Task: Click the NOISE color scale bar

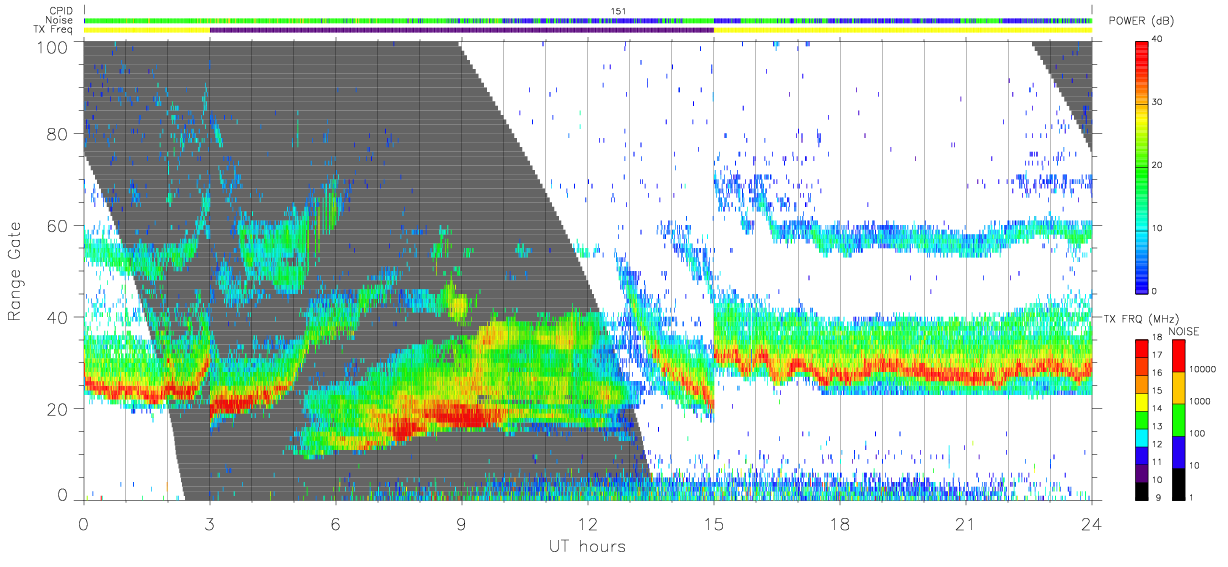Action: tap(1178, 418)
